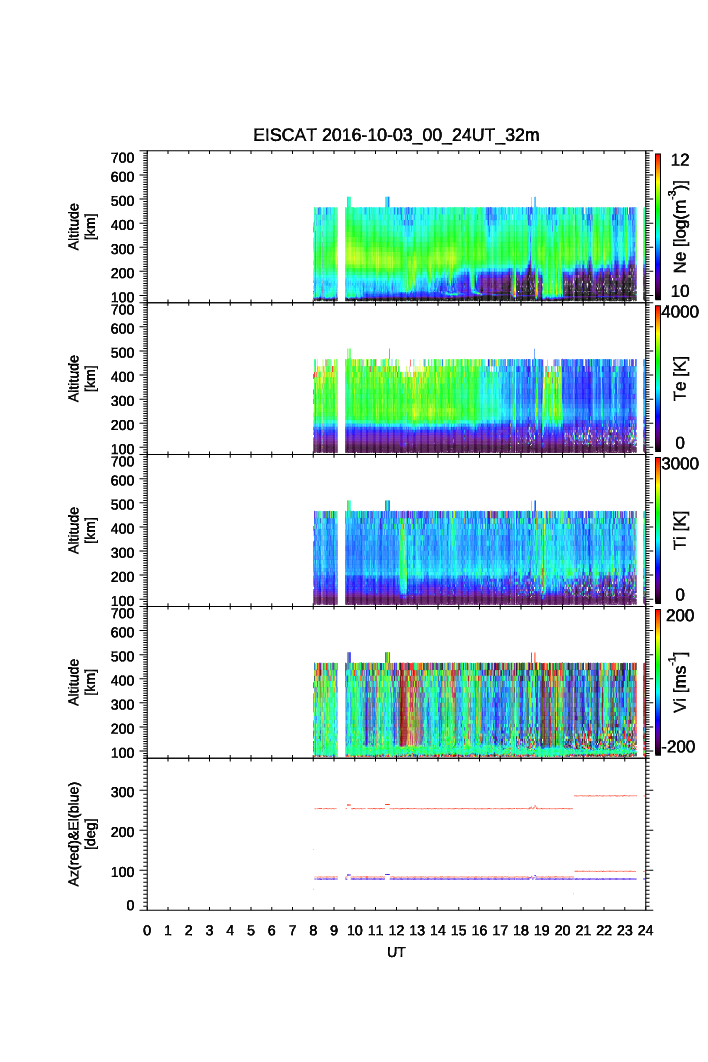Click the '300' tick on Az/El degree axis

coord(123,792)
